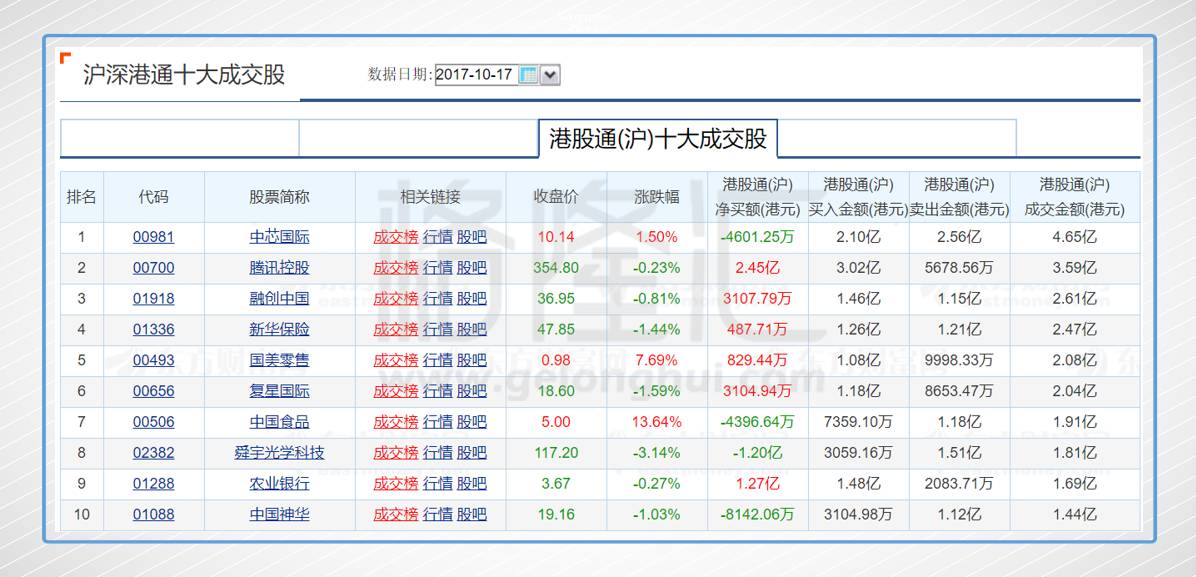Click 行情 link in 融创中国 row
This screenshot has height=577, width=1196.
point(438,298)
